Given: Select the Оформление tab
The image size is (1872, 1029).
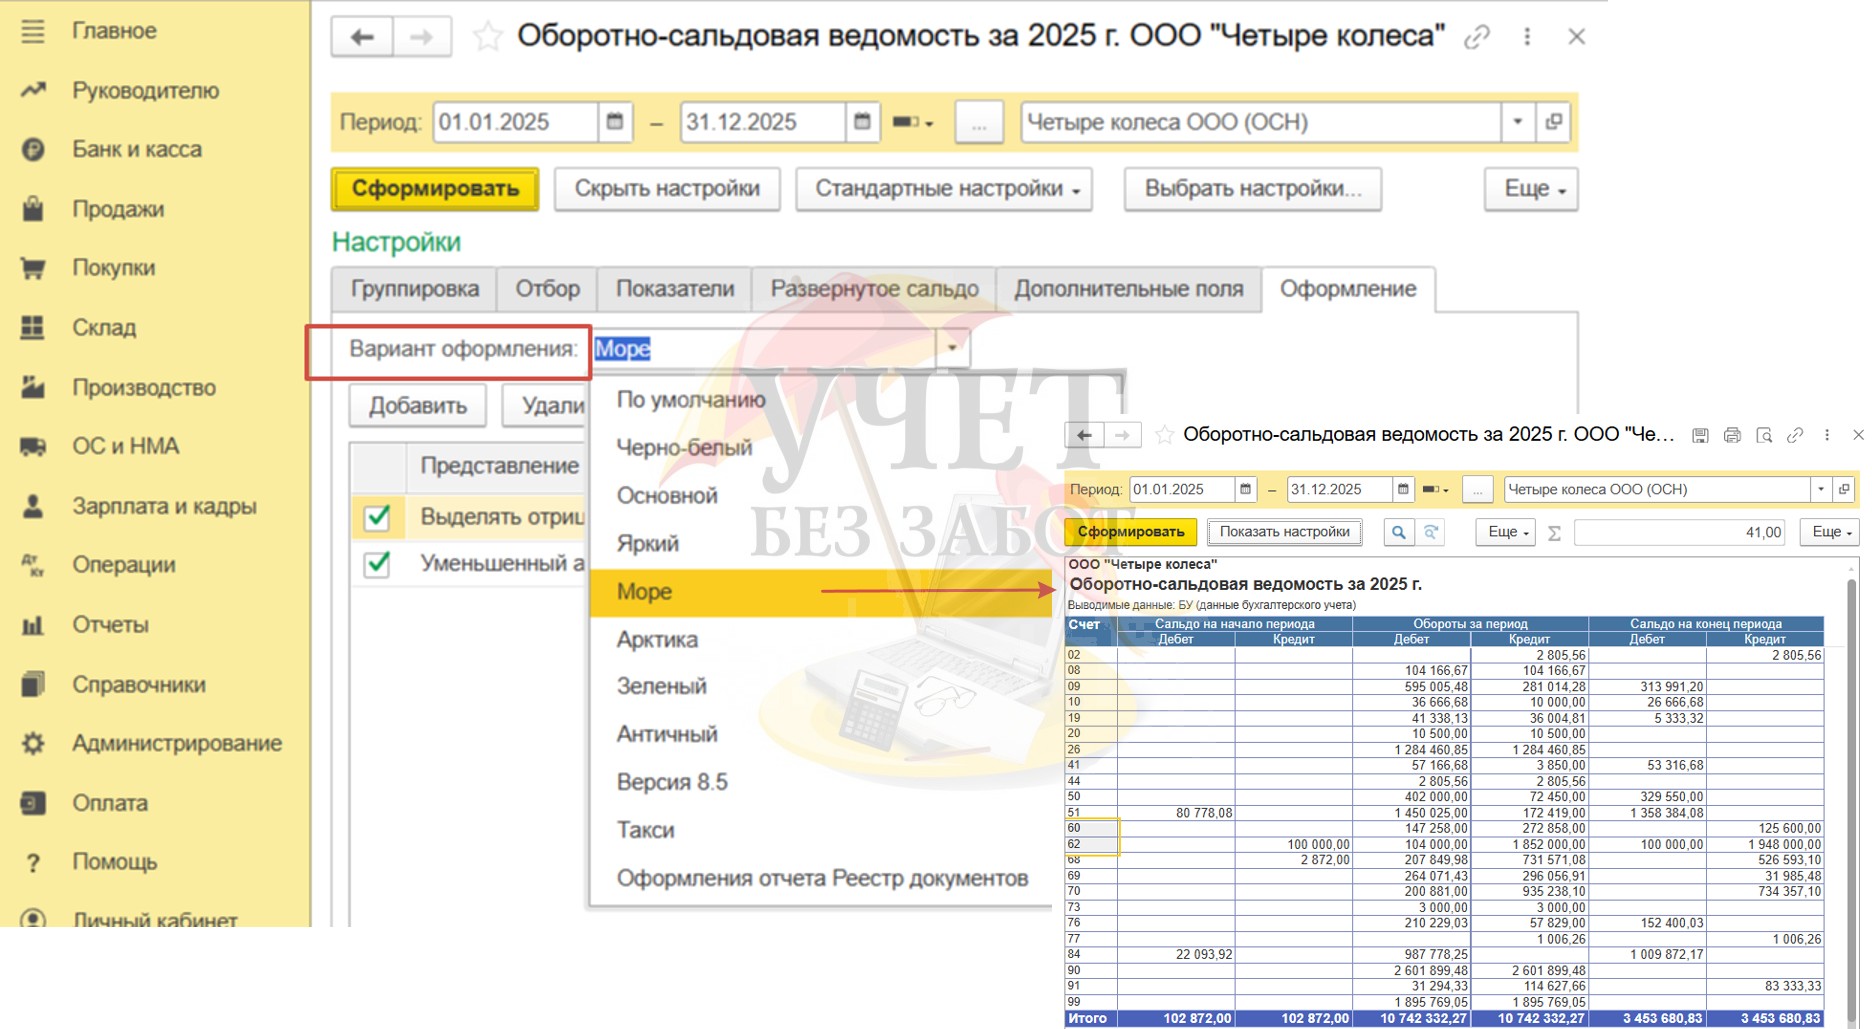Looking at the screenshot, I should [1348, 289].
